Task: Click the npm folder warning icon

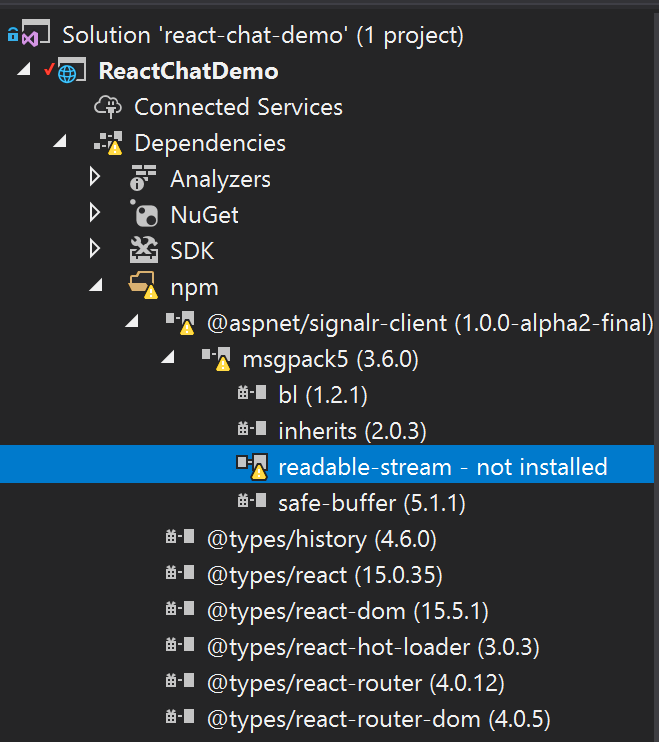Action: (143, 285)
